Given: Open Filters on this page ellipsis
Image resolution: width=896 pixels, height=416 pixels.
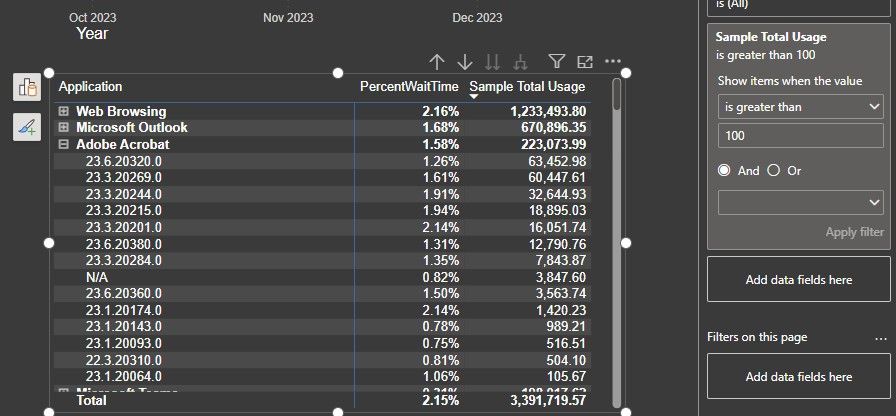Looking at the screenshot, I should point(881,339).
